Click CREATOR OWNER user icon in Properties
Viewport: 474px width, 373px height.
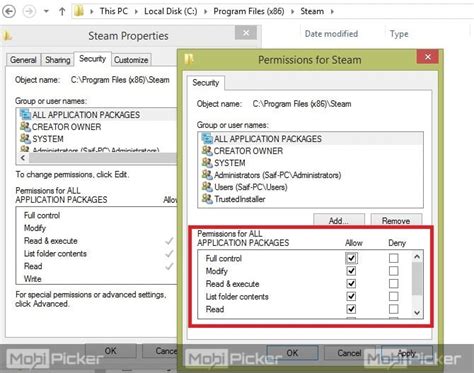click(25, 126)
